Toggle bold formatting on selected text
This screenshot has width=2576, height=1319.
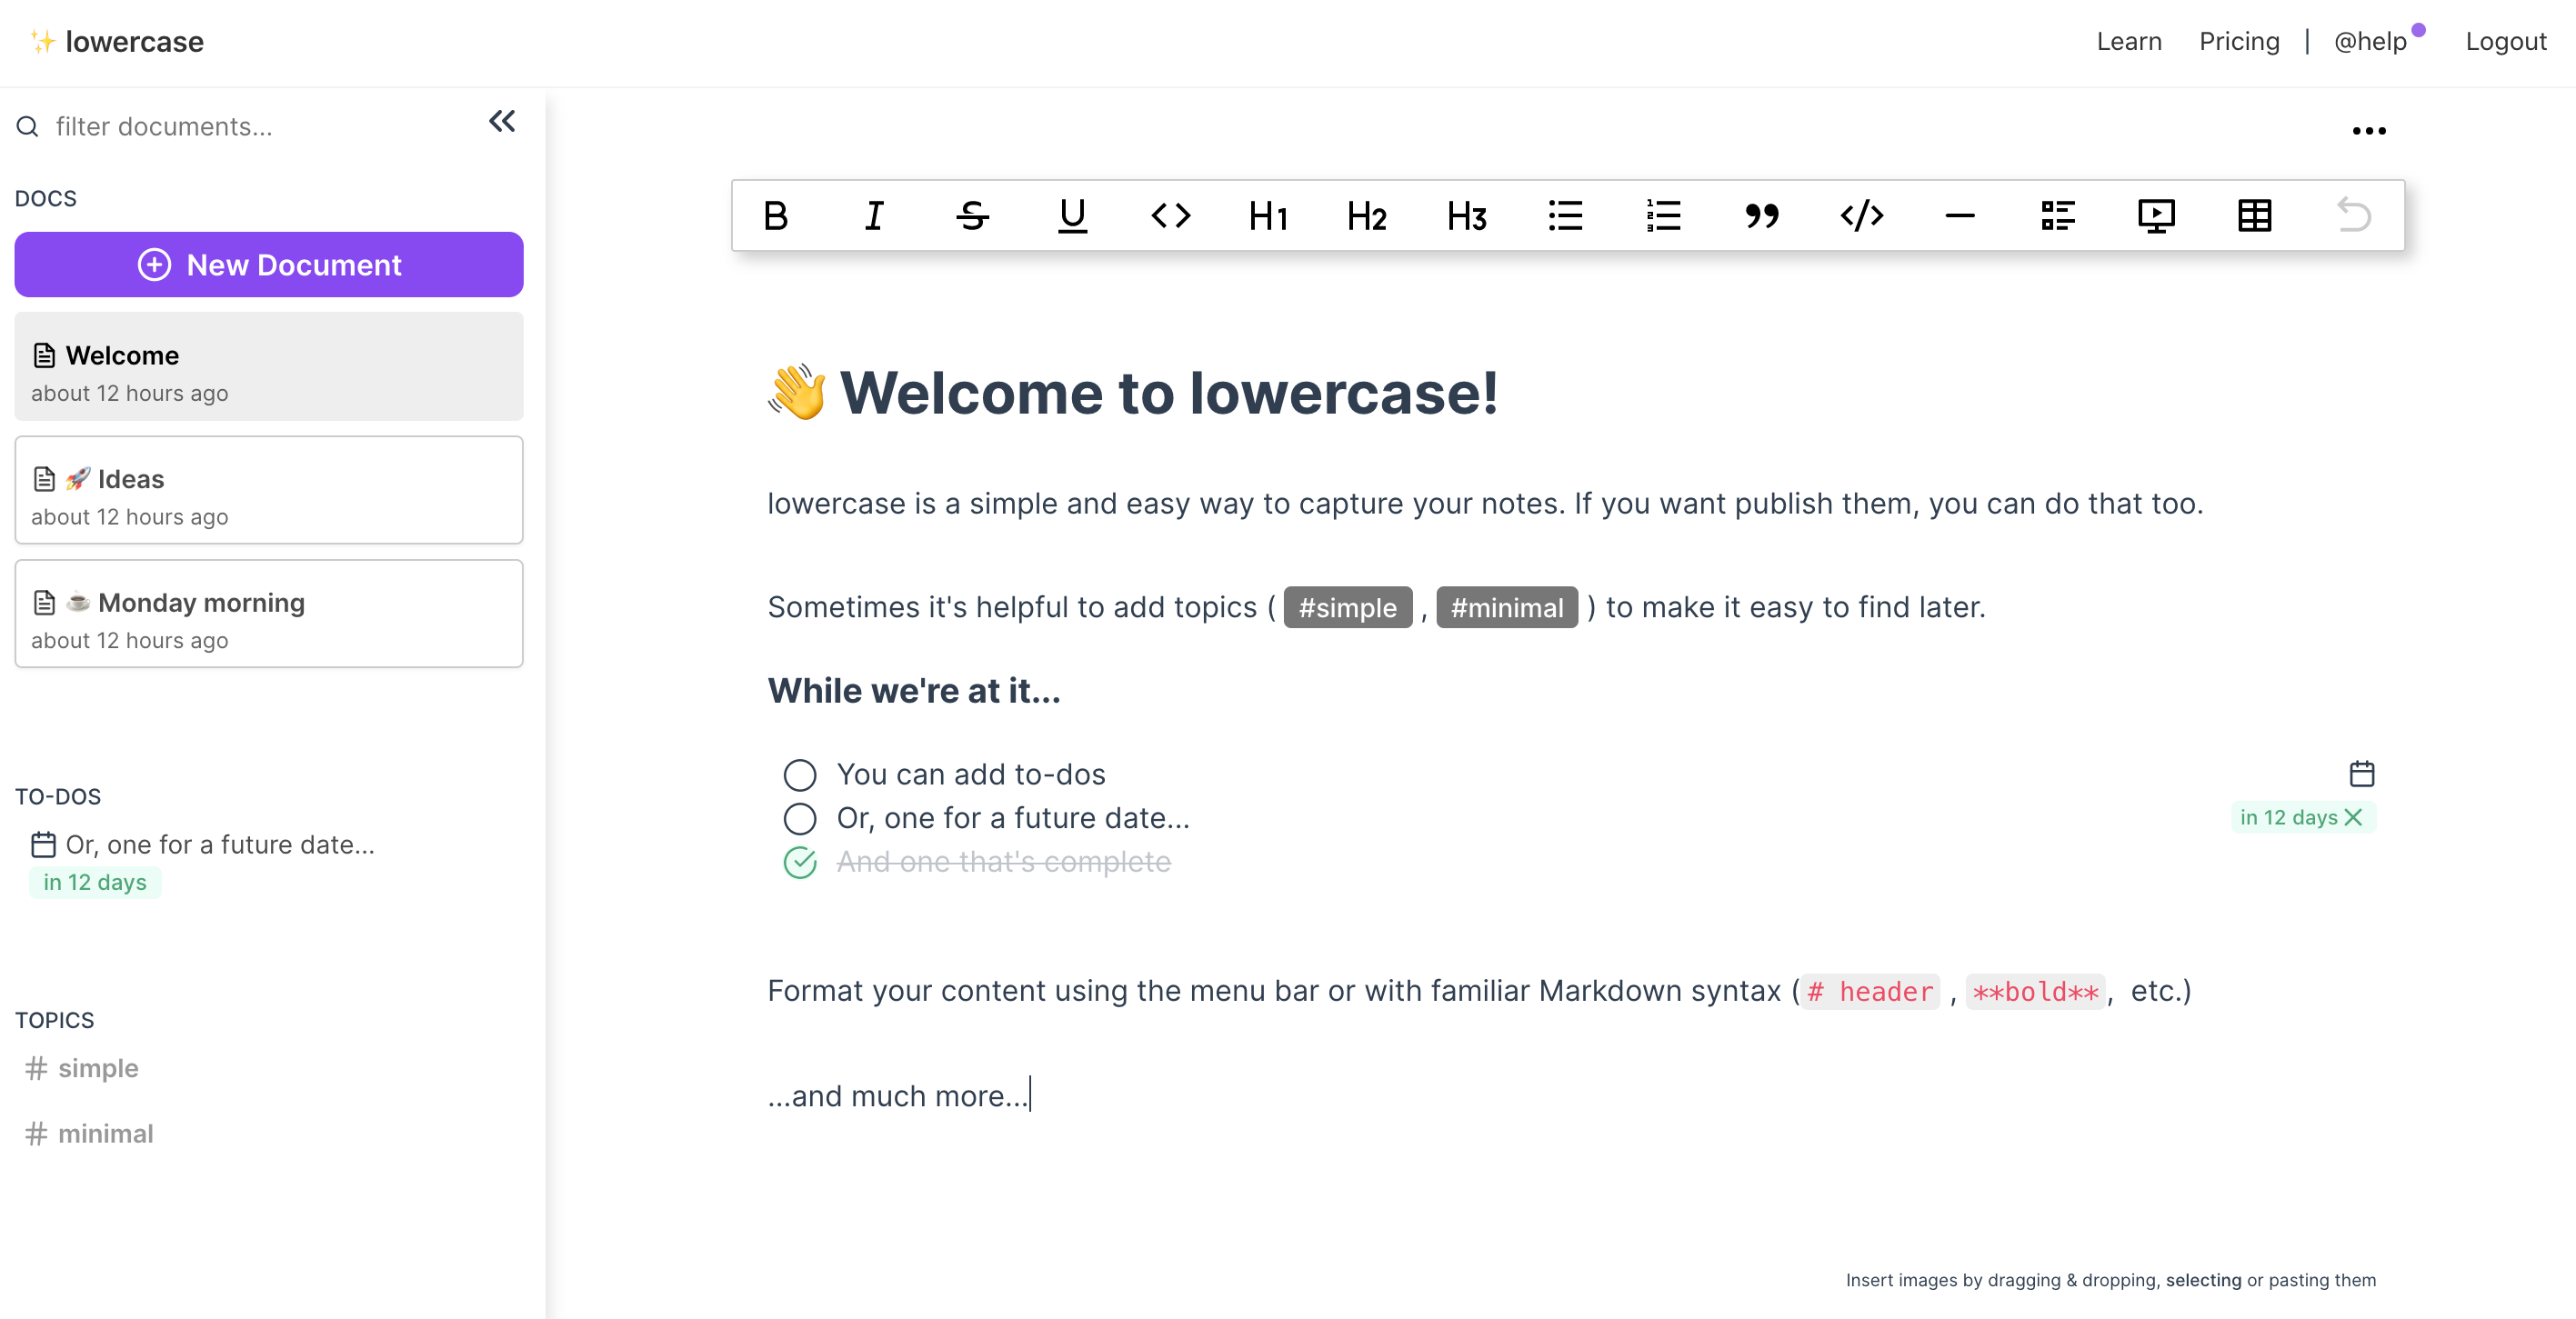(776, 214)
